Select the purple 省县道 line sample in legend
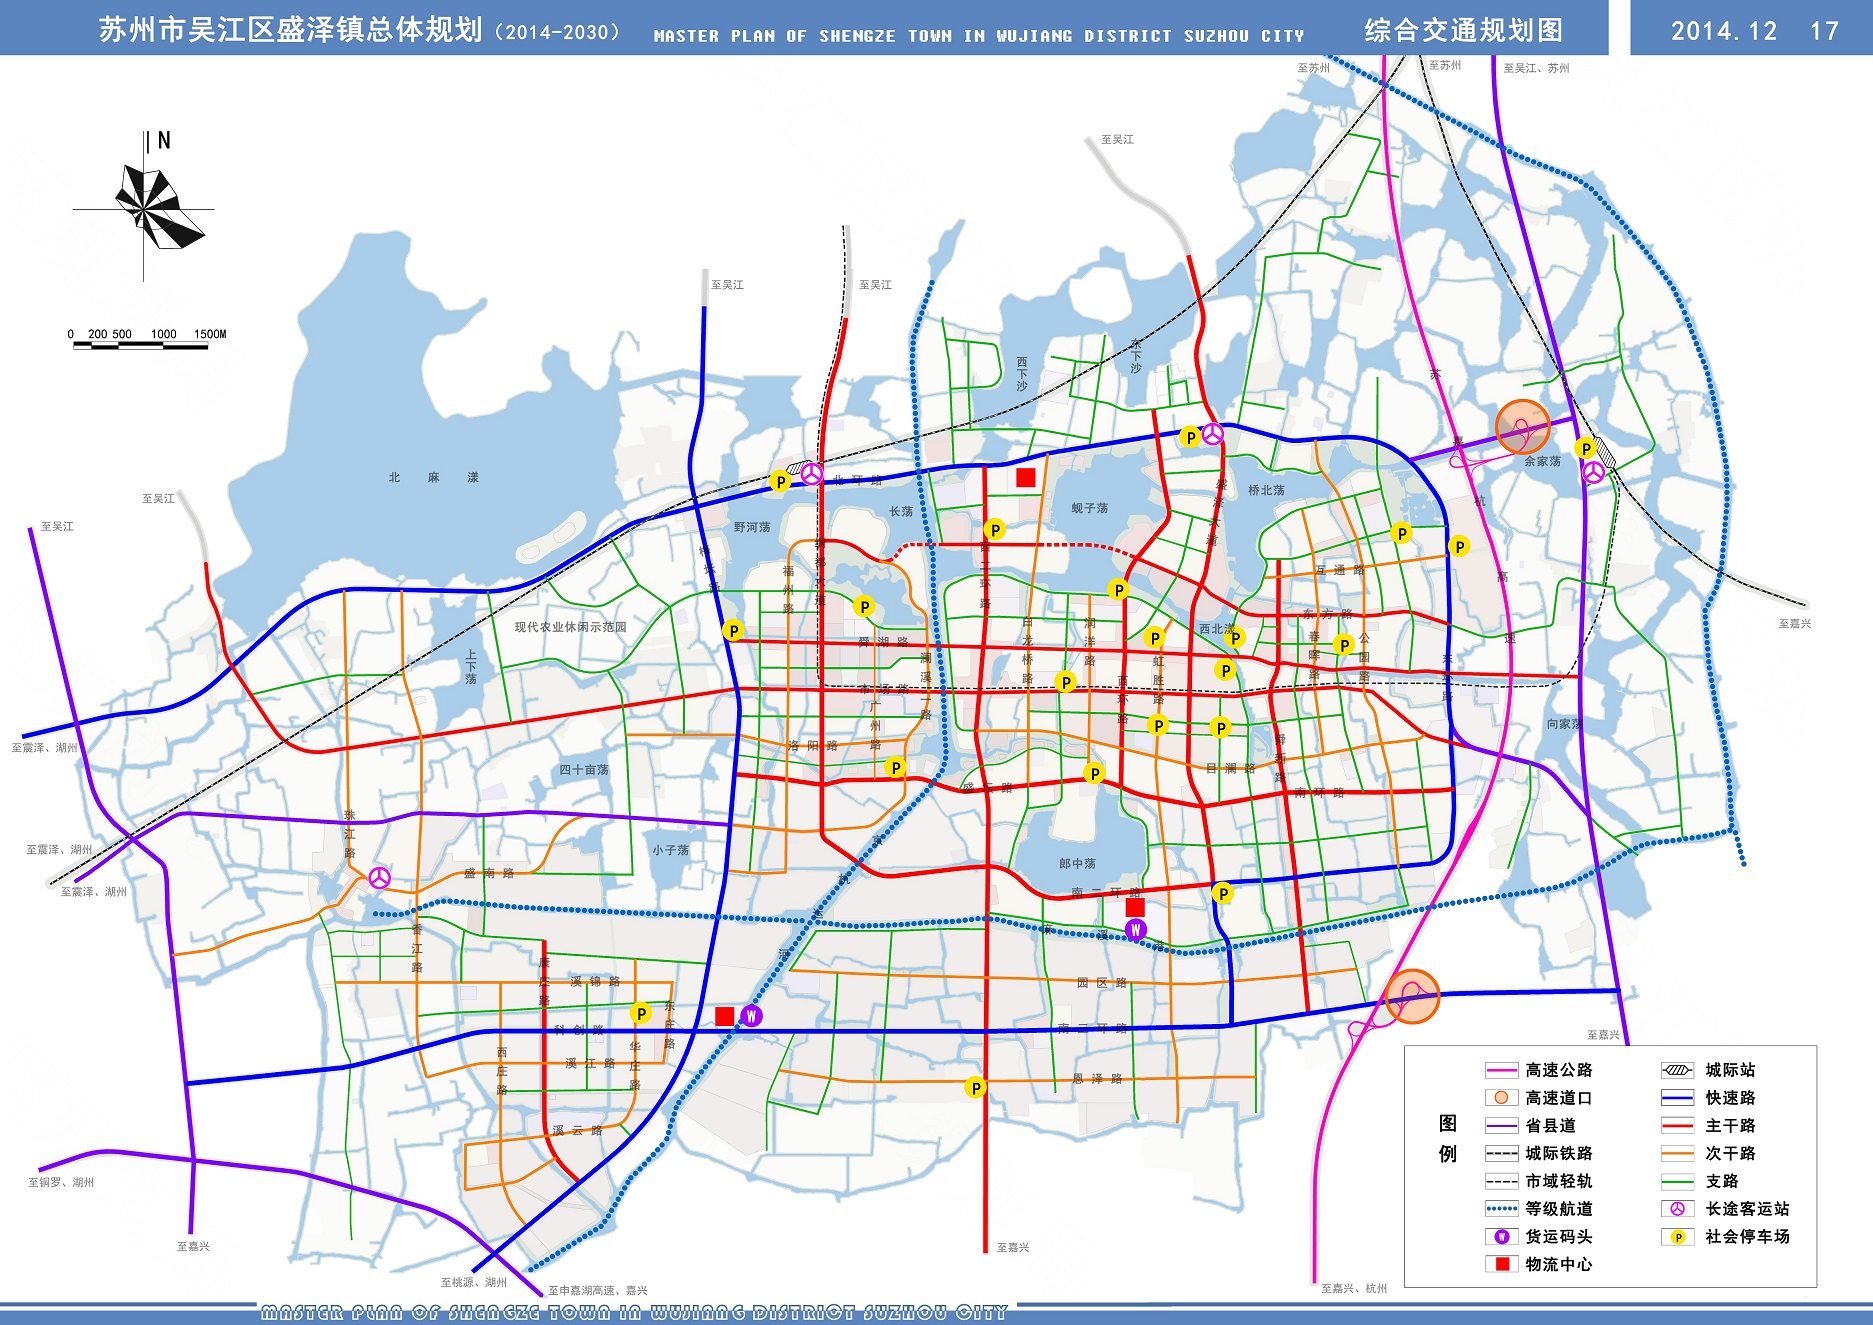Image resolution: width=1873 pixels, height=1325 pixels. pos(1501,1126)
